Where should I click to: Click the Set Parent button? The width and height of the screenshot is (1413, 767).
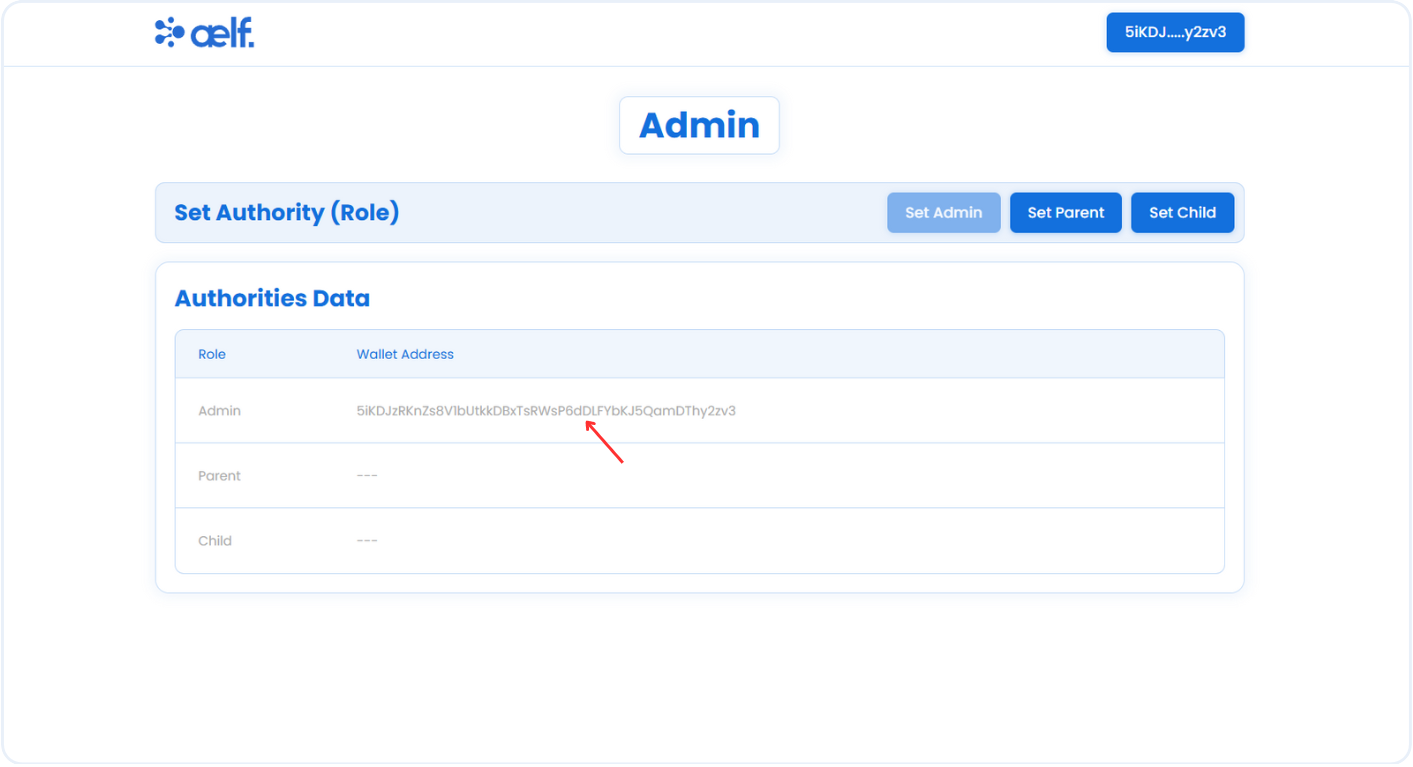coord(1066,212)
